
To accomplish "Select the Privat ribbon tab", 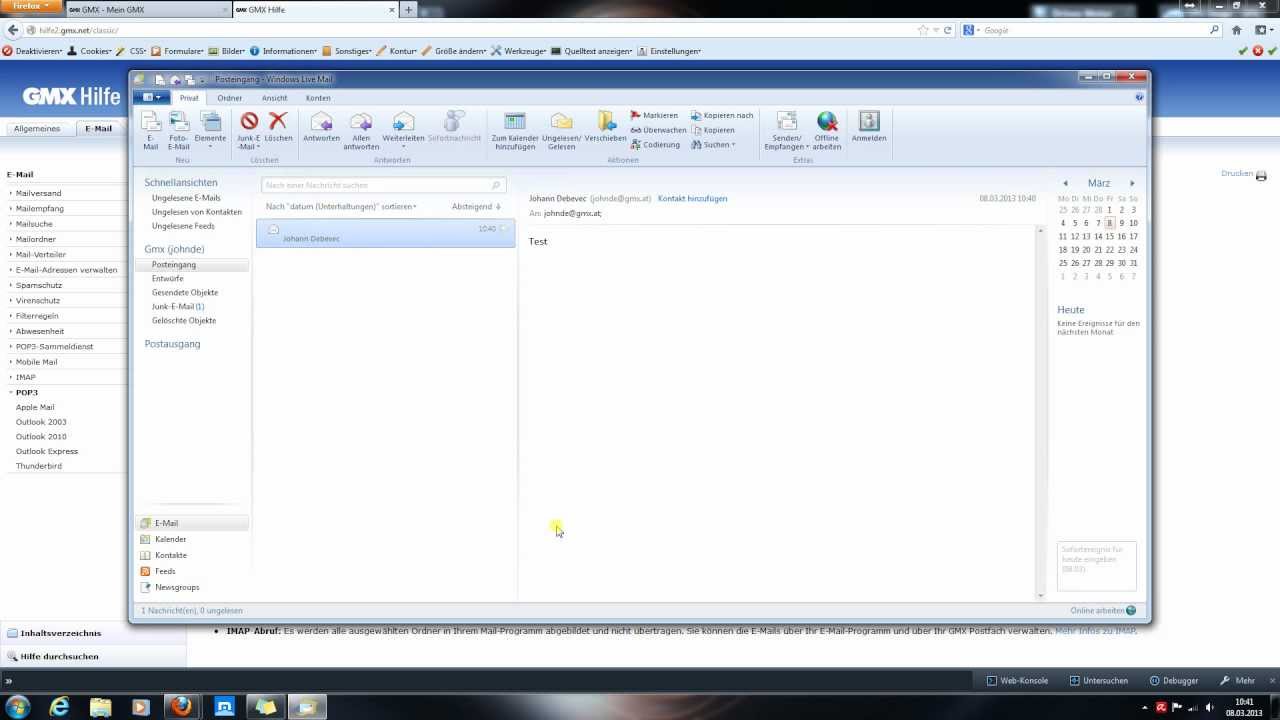I will point(189,98).
